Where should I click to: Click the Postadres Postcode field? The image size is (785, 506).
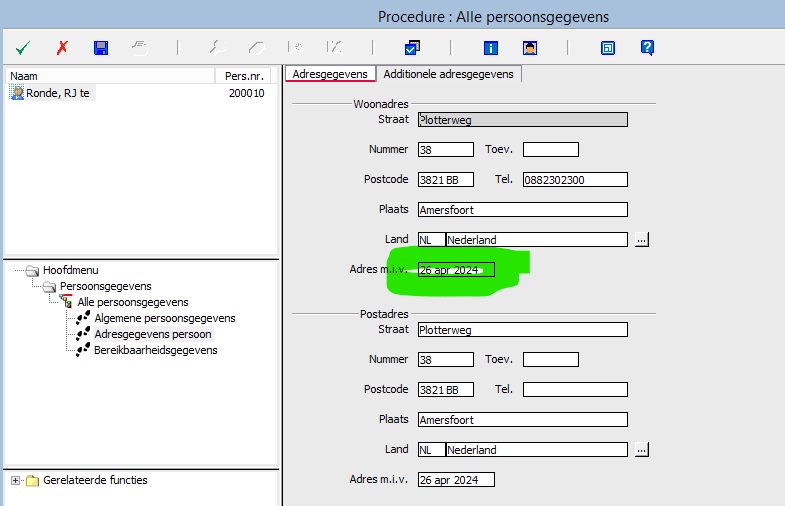446,390
